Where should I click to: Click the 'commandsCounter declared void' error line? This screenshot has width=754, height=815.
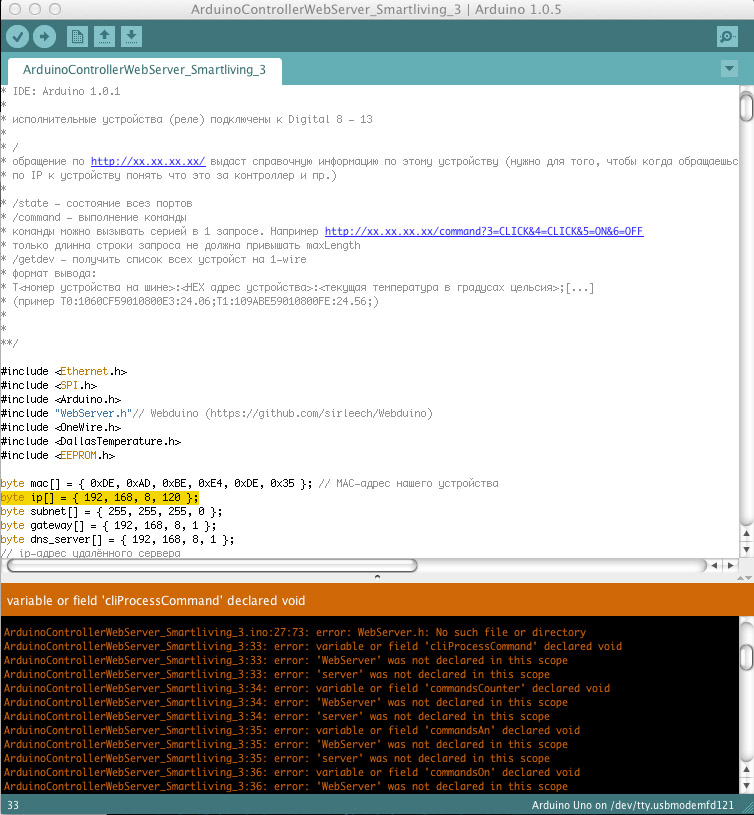[x=307, y=689]
